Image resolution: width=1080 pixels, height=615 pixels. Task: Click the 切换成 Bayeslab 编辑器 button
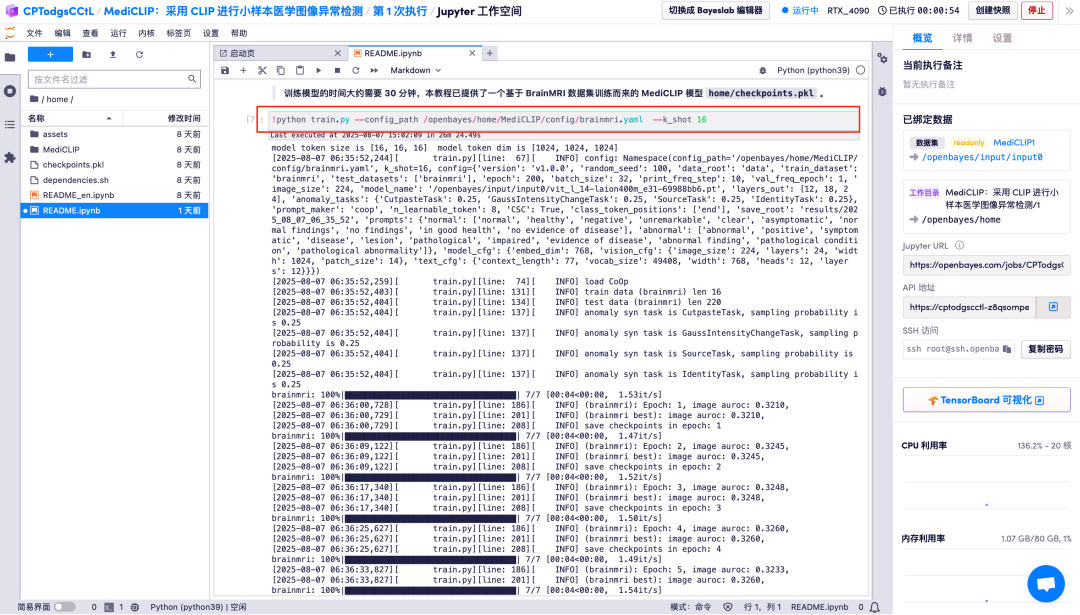click(x=716, y=11)
